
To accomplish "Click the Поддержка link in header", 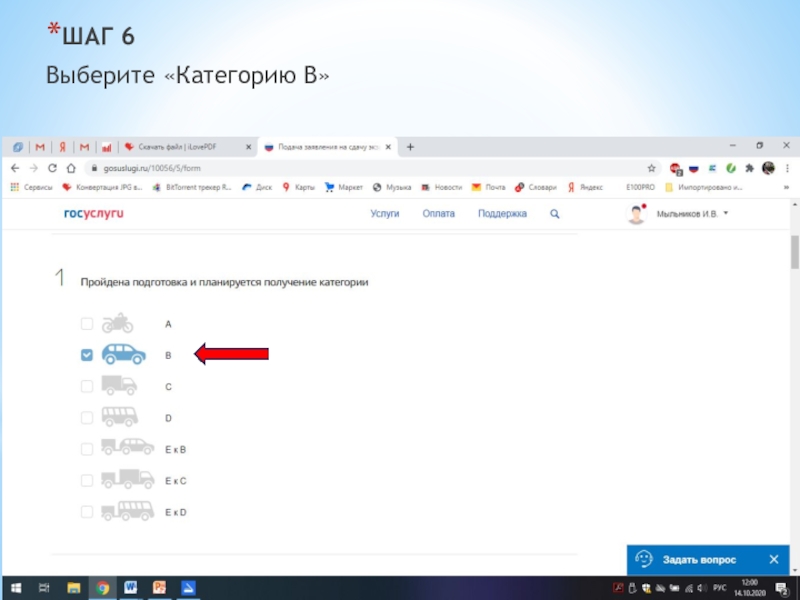I will coord(502,214).
